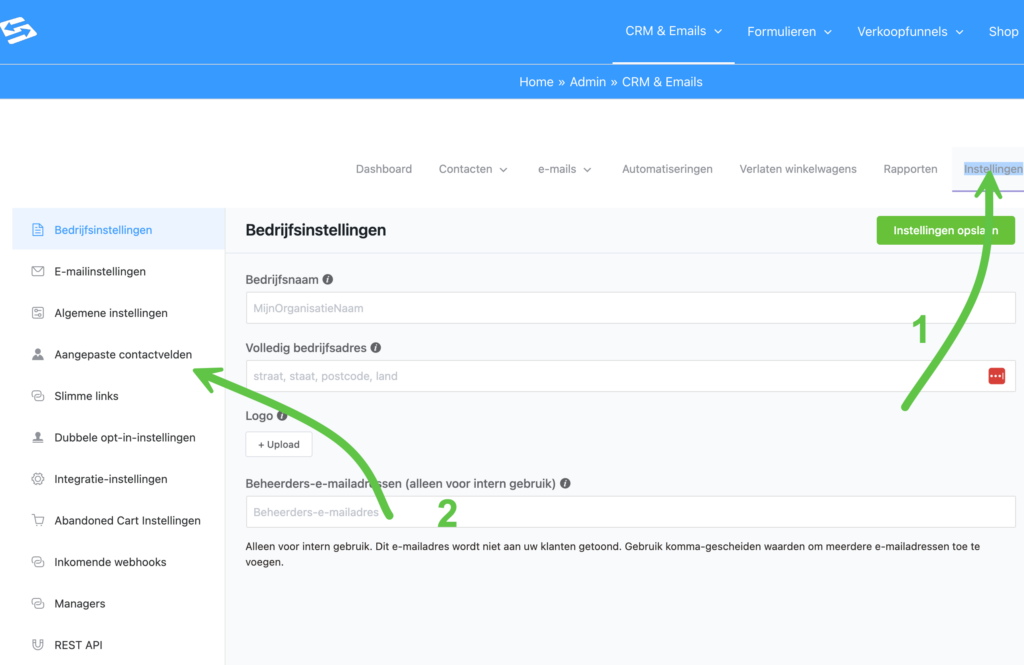Open the Rapporten tab
The width and height of the screenshot is (1024, 665).
910,169
